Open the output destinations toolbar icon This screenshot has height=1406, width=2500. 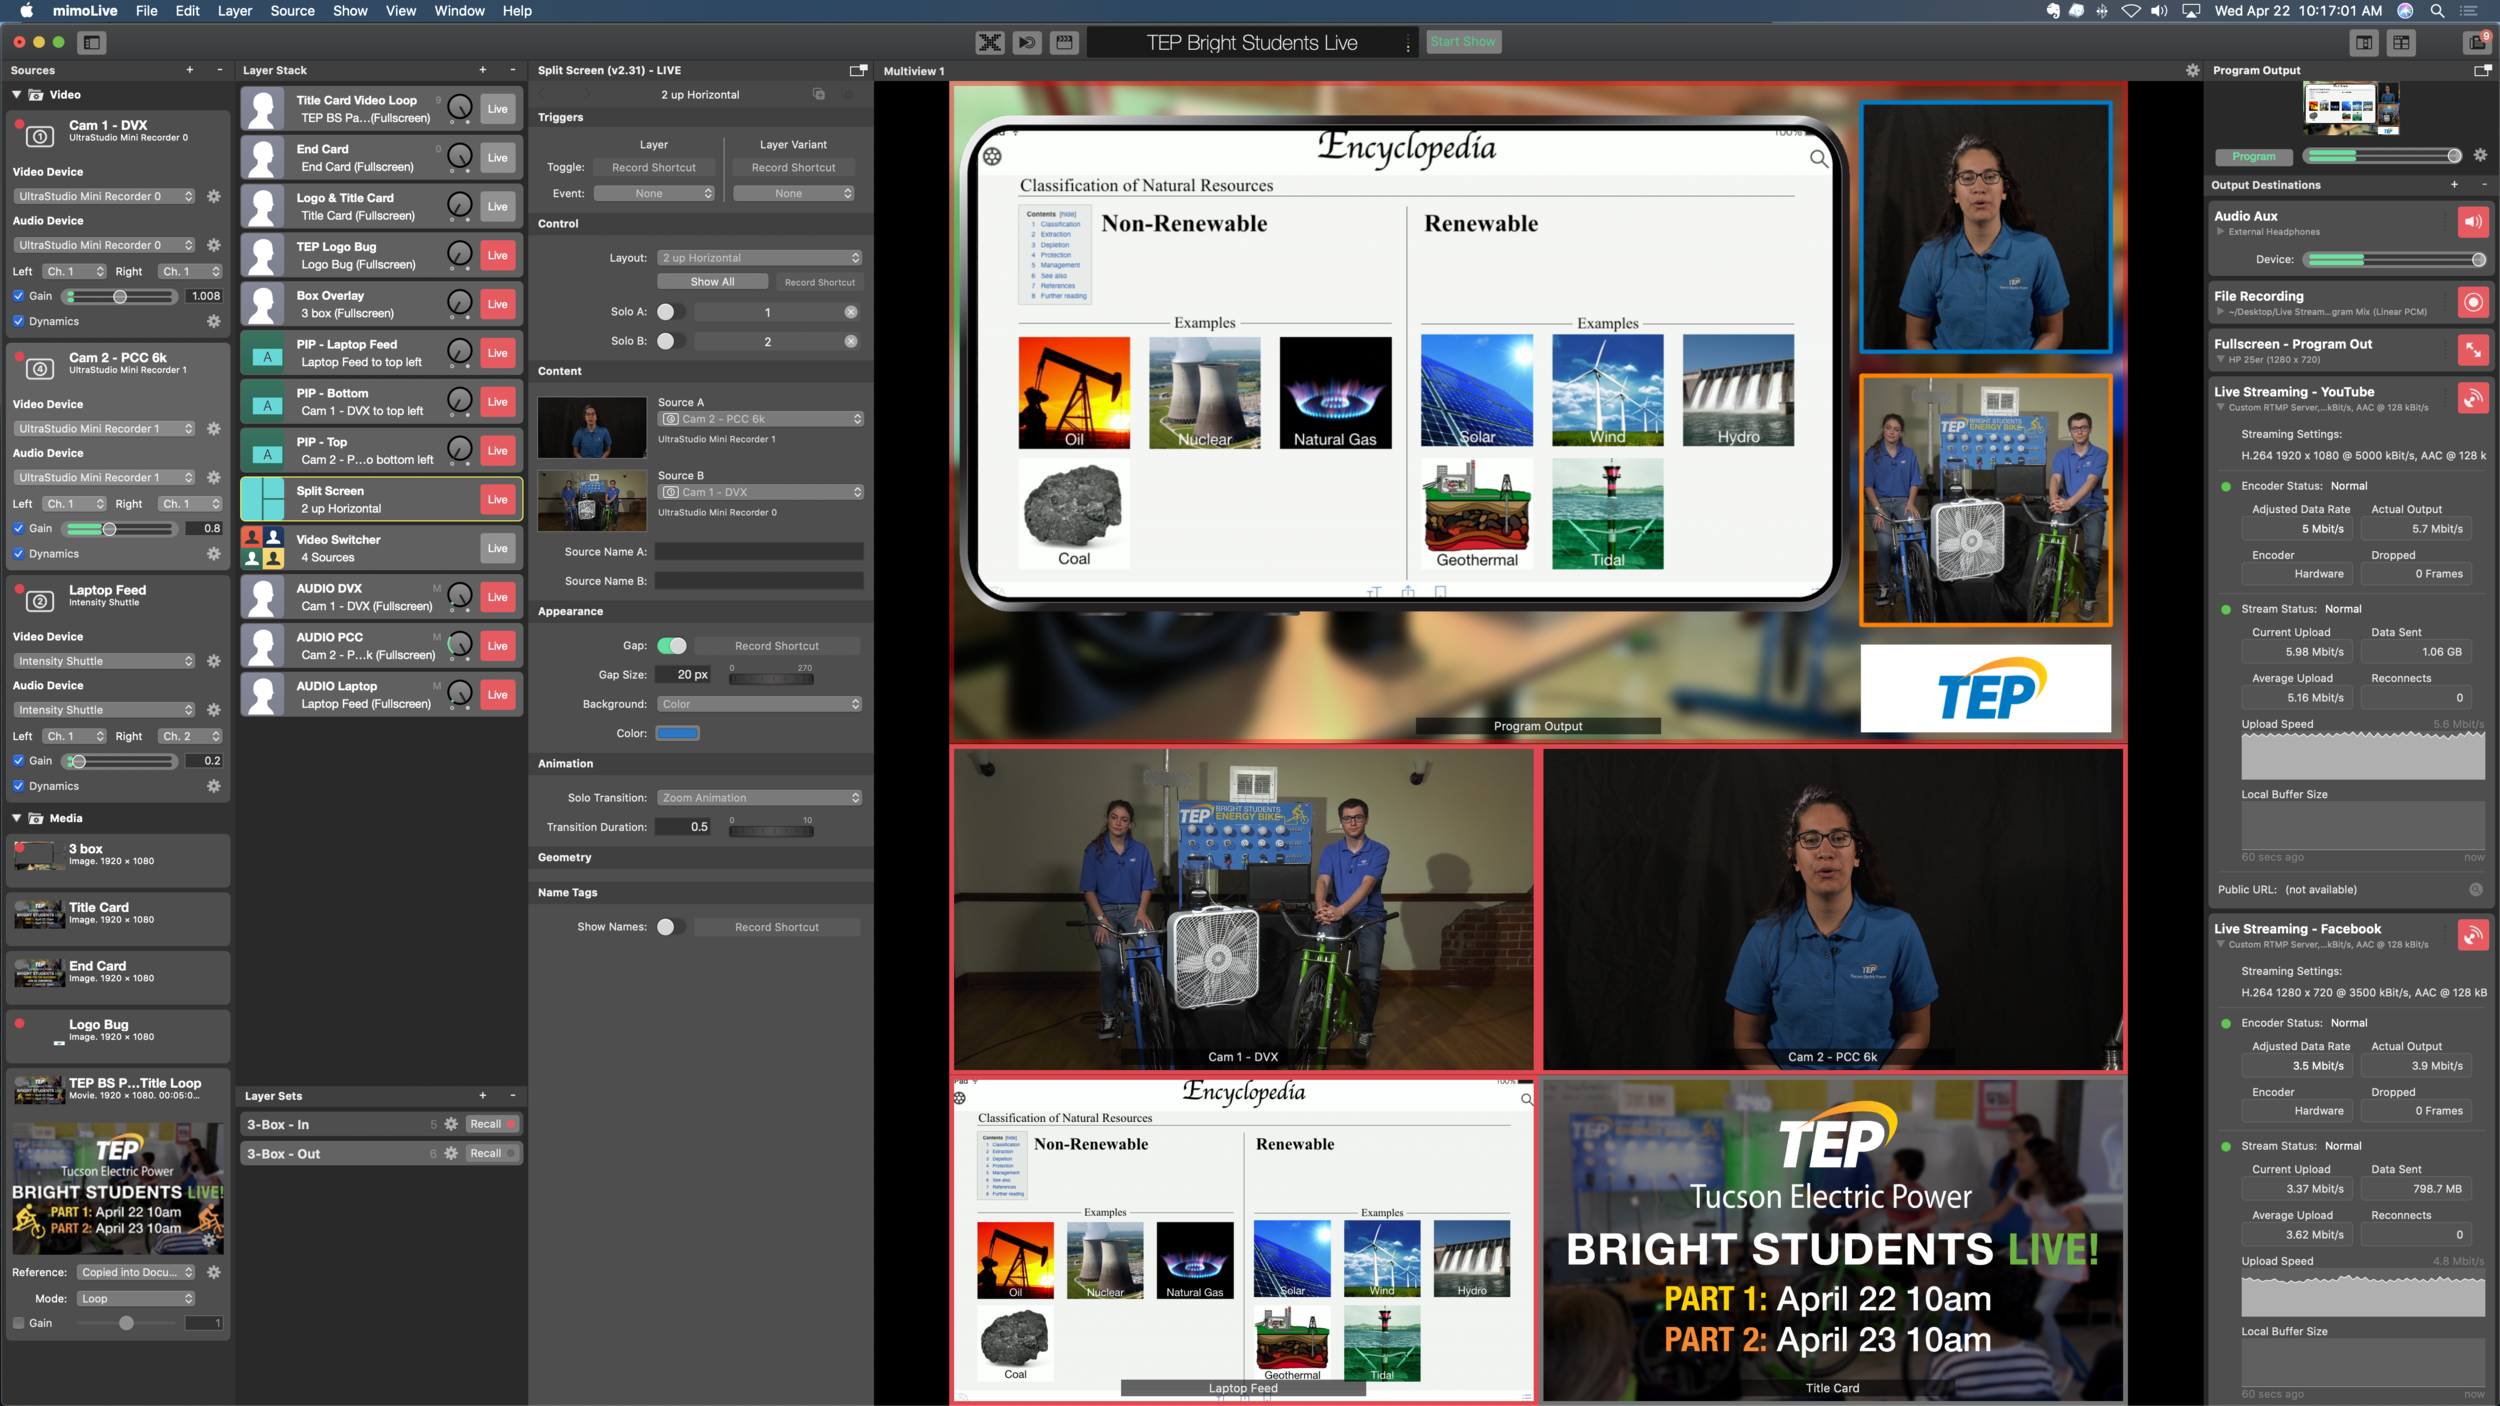click(2477, 42)
